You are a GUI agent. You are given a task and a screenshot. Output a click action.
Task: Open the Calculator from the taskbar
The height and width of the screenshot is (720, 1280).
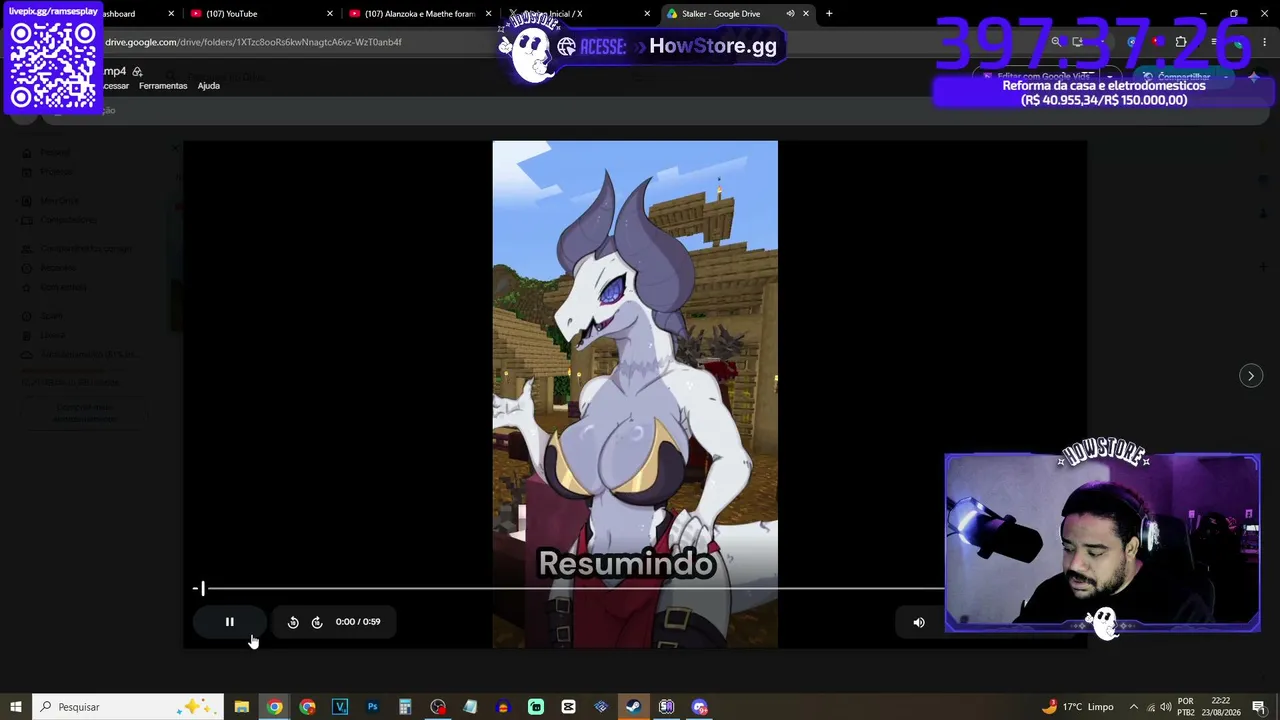pos(405,707)
